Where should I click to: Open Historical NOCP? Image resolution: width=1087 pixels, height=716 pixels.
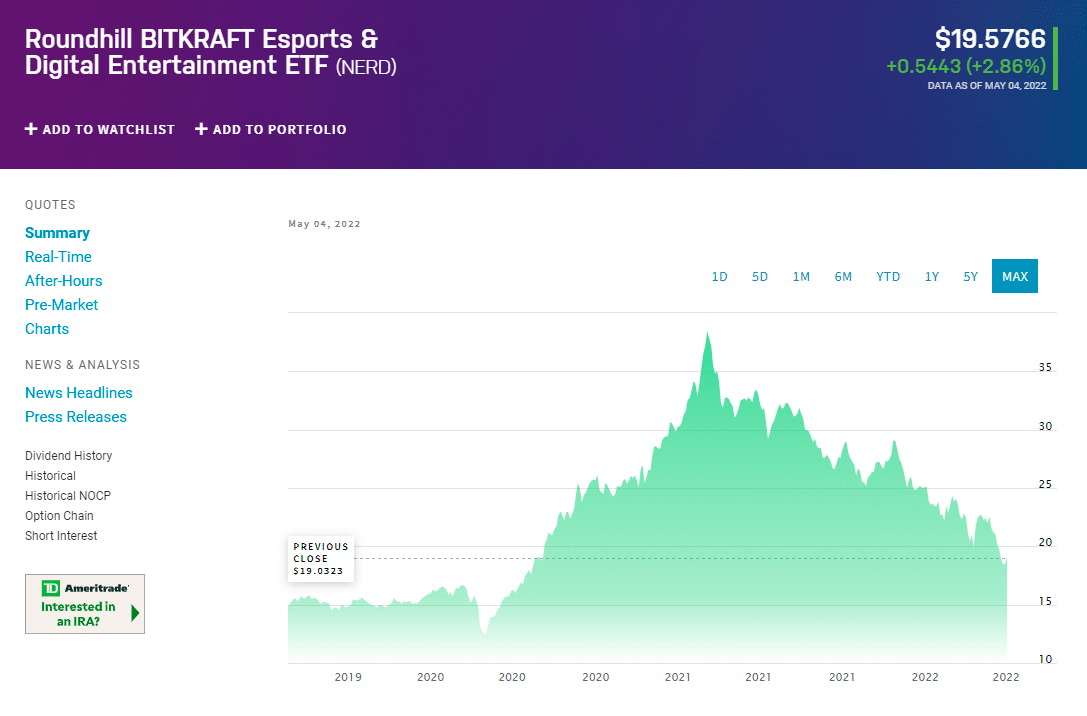[x=68, y=496]
